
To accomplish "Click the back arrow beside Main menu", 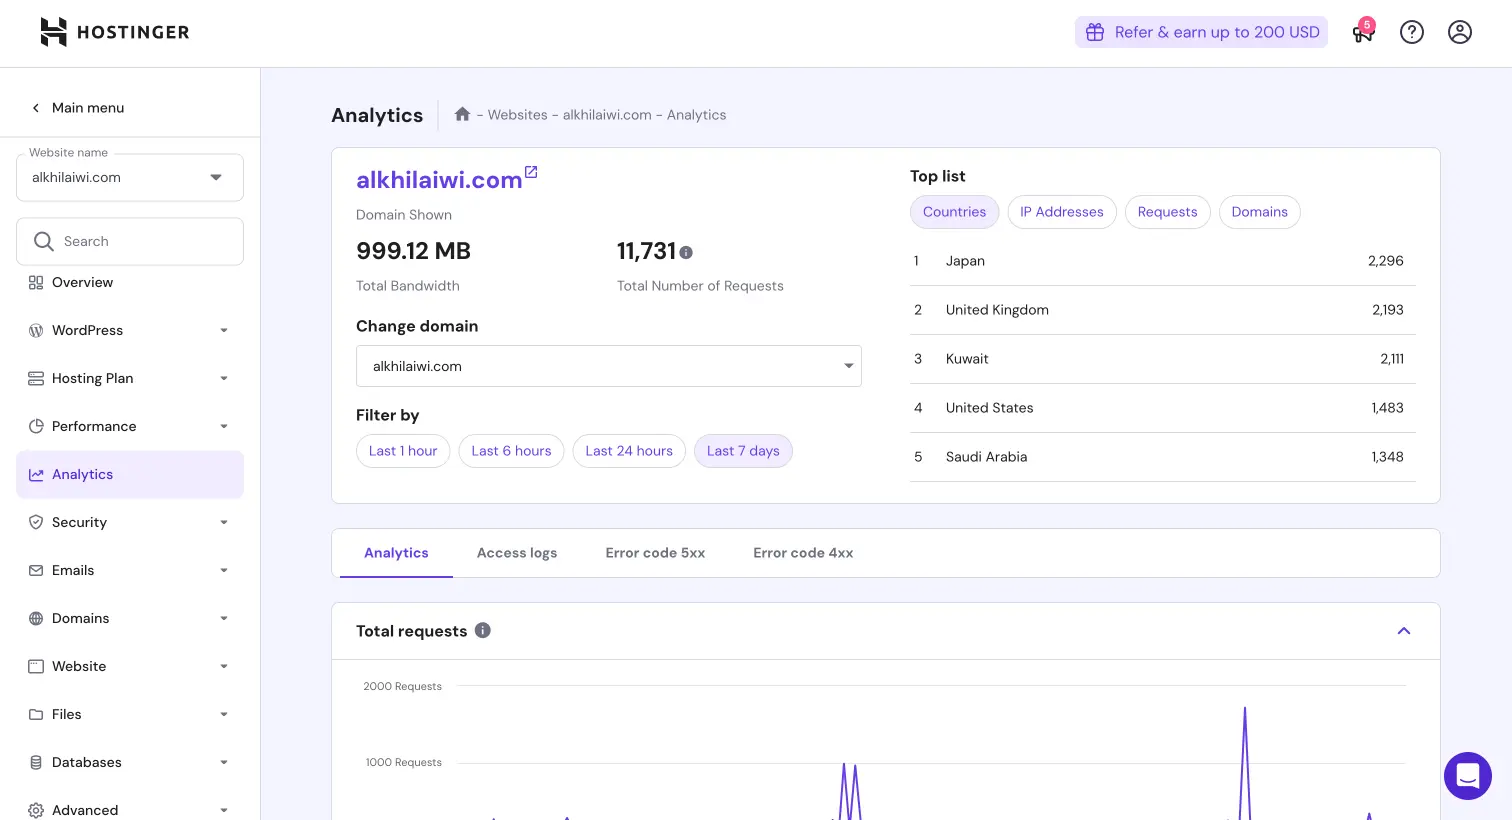I will pos(36,108).
